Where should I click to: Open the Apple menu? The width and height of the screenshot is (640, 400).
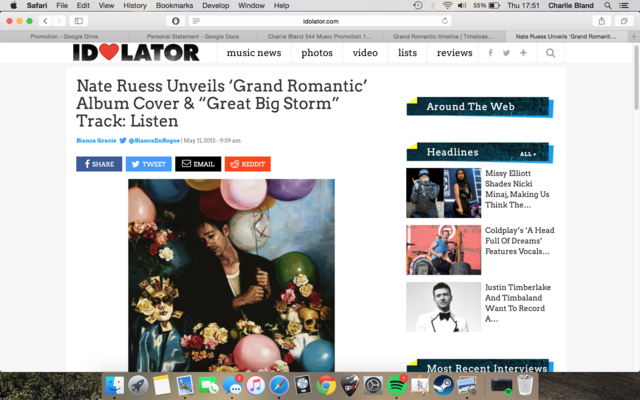[x=13, y=5]
